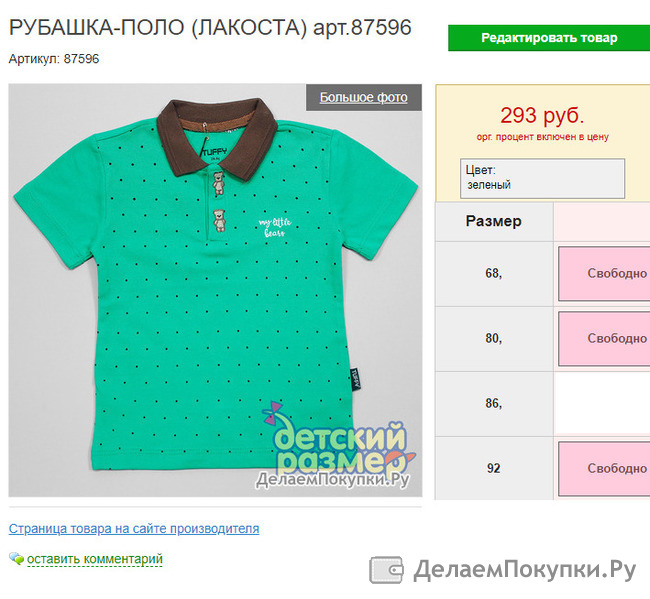Open 'Страница товара на сайте производителя' link
This screenshot has width=650, height=599.
(134, 529)
